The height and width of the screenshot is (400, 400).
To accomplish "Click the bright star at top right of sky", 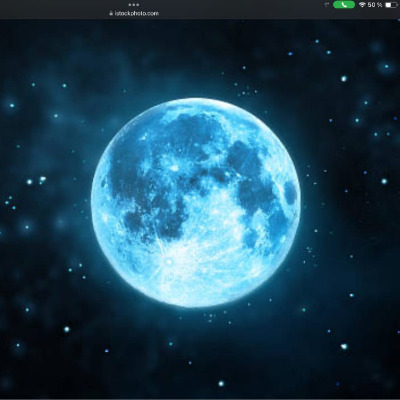I will coord(344,79).
